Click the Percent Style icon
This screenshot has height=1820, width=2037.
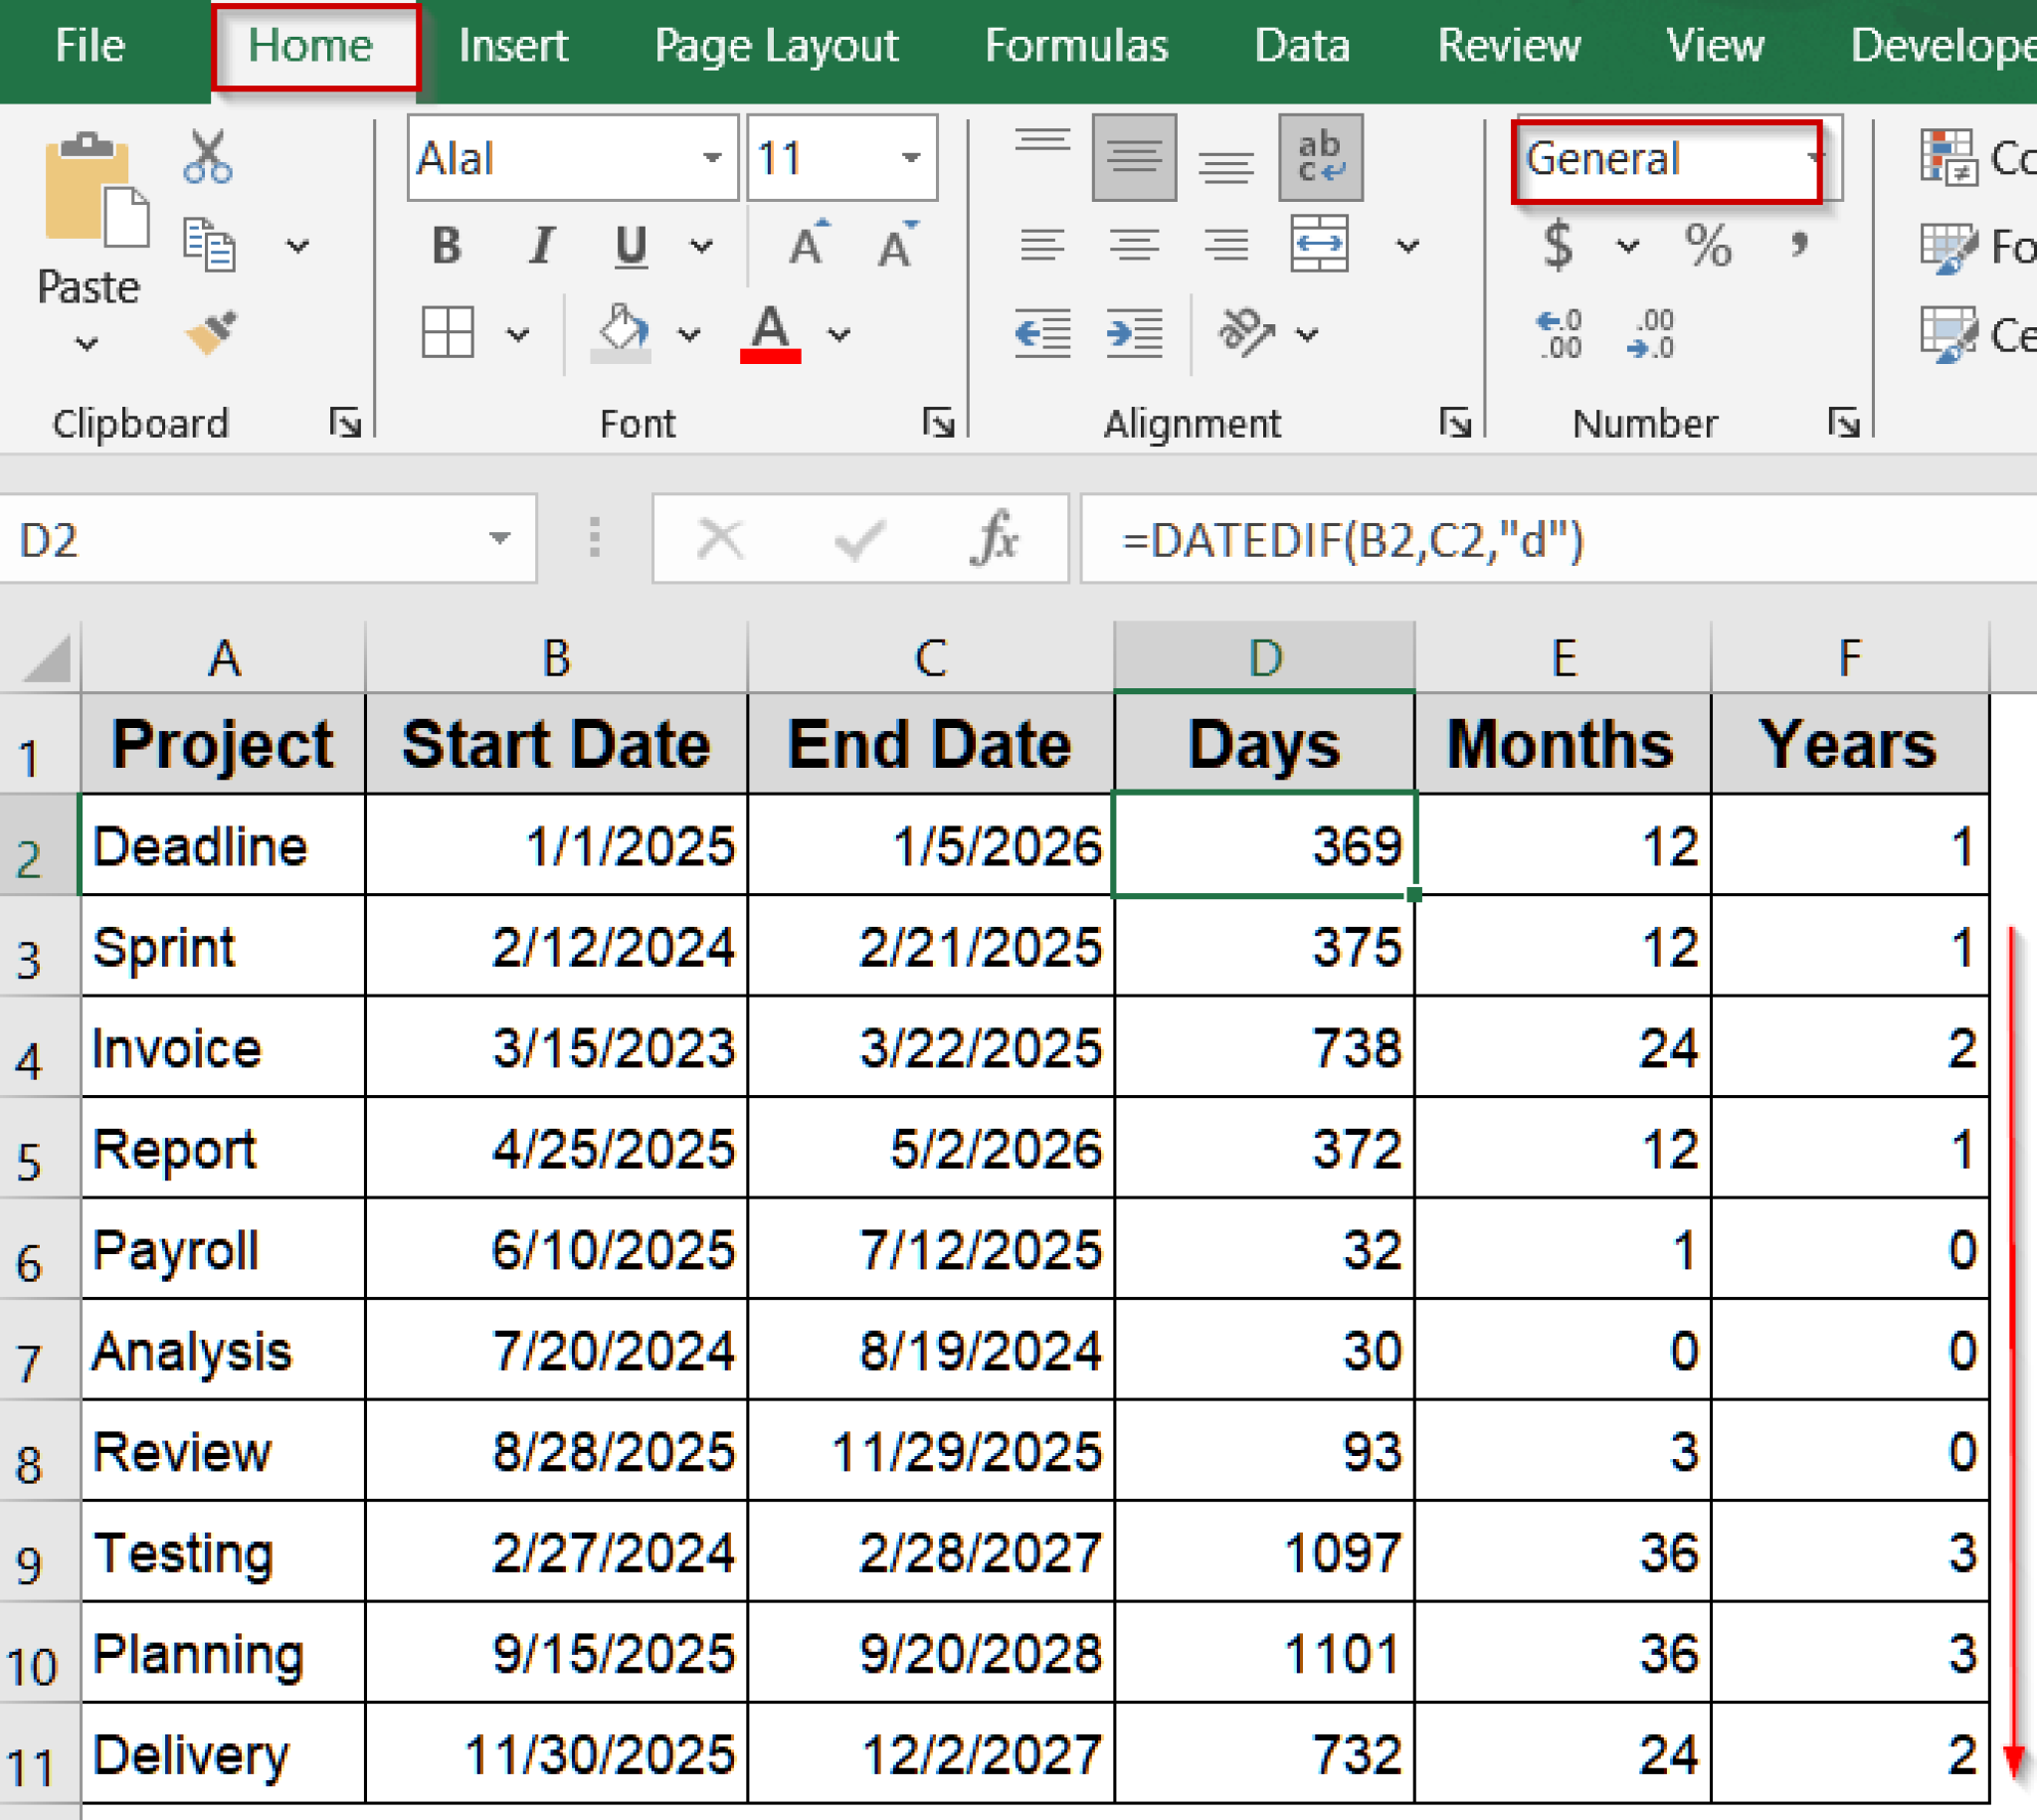coord(1706,245)
